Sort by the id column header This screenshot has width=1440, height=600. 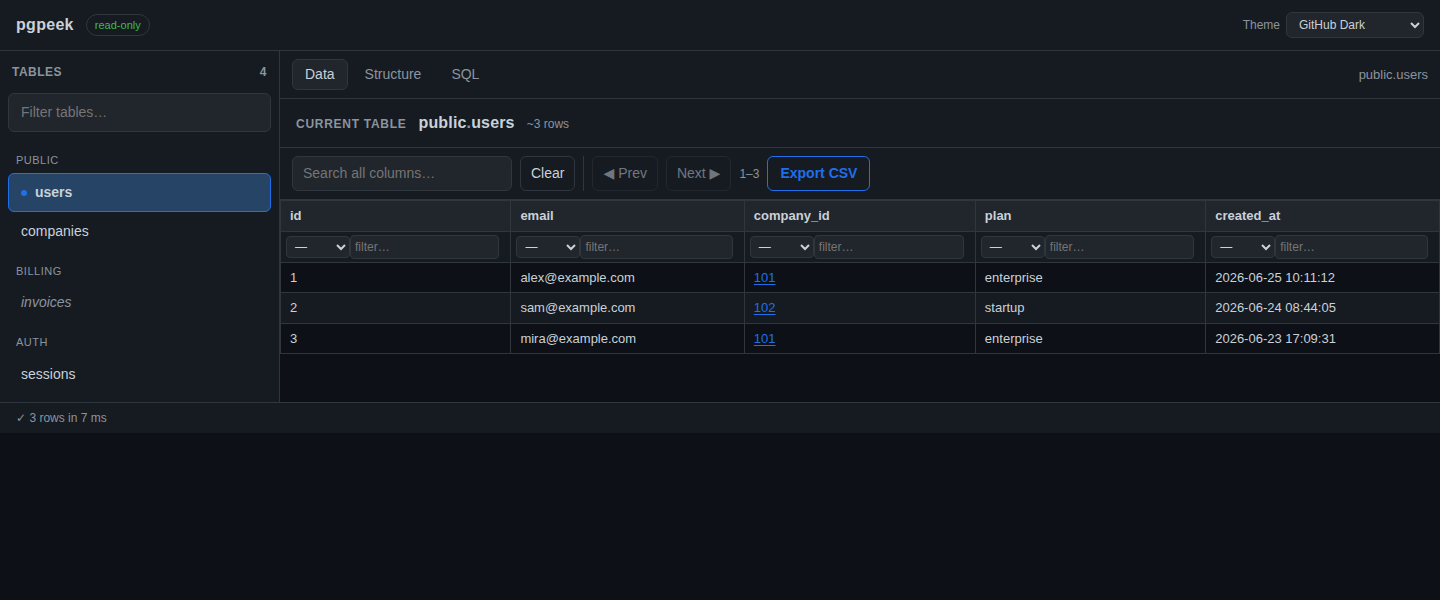pos(395,216)
